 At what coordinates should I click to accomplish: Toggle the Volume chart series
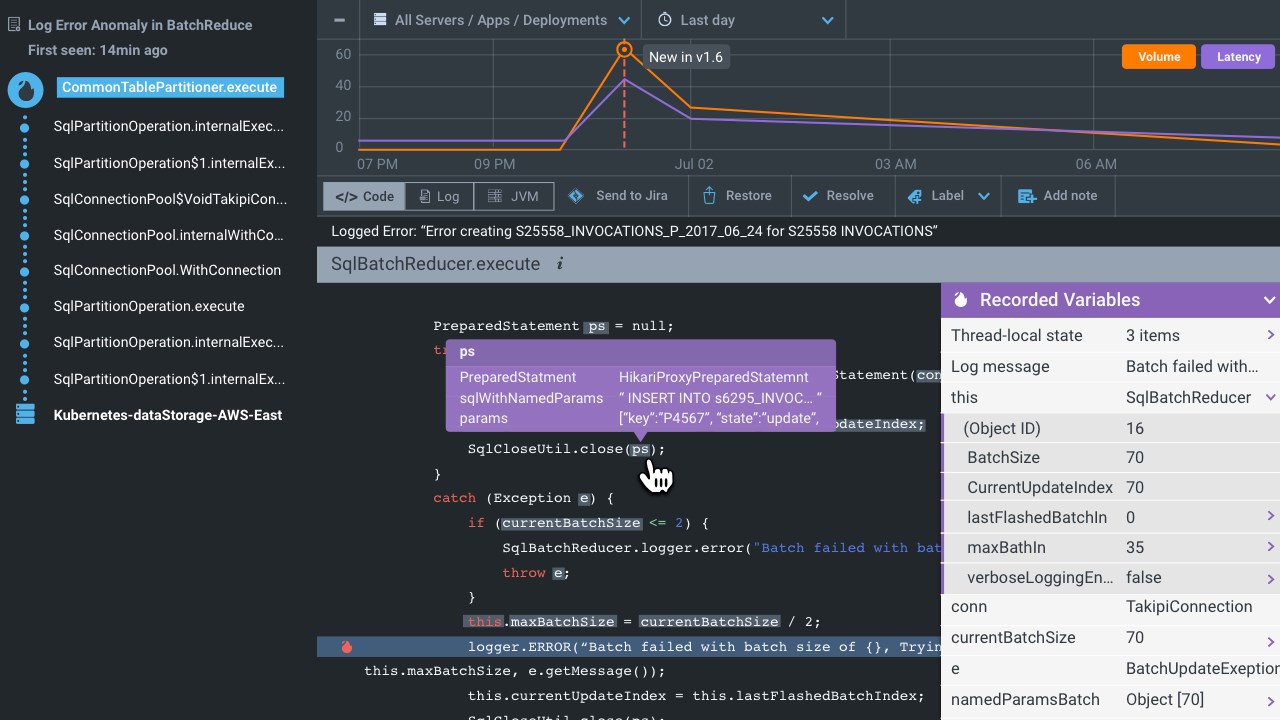1159,57
